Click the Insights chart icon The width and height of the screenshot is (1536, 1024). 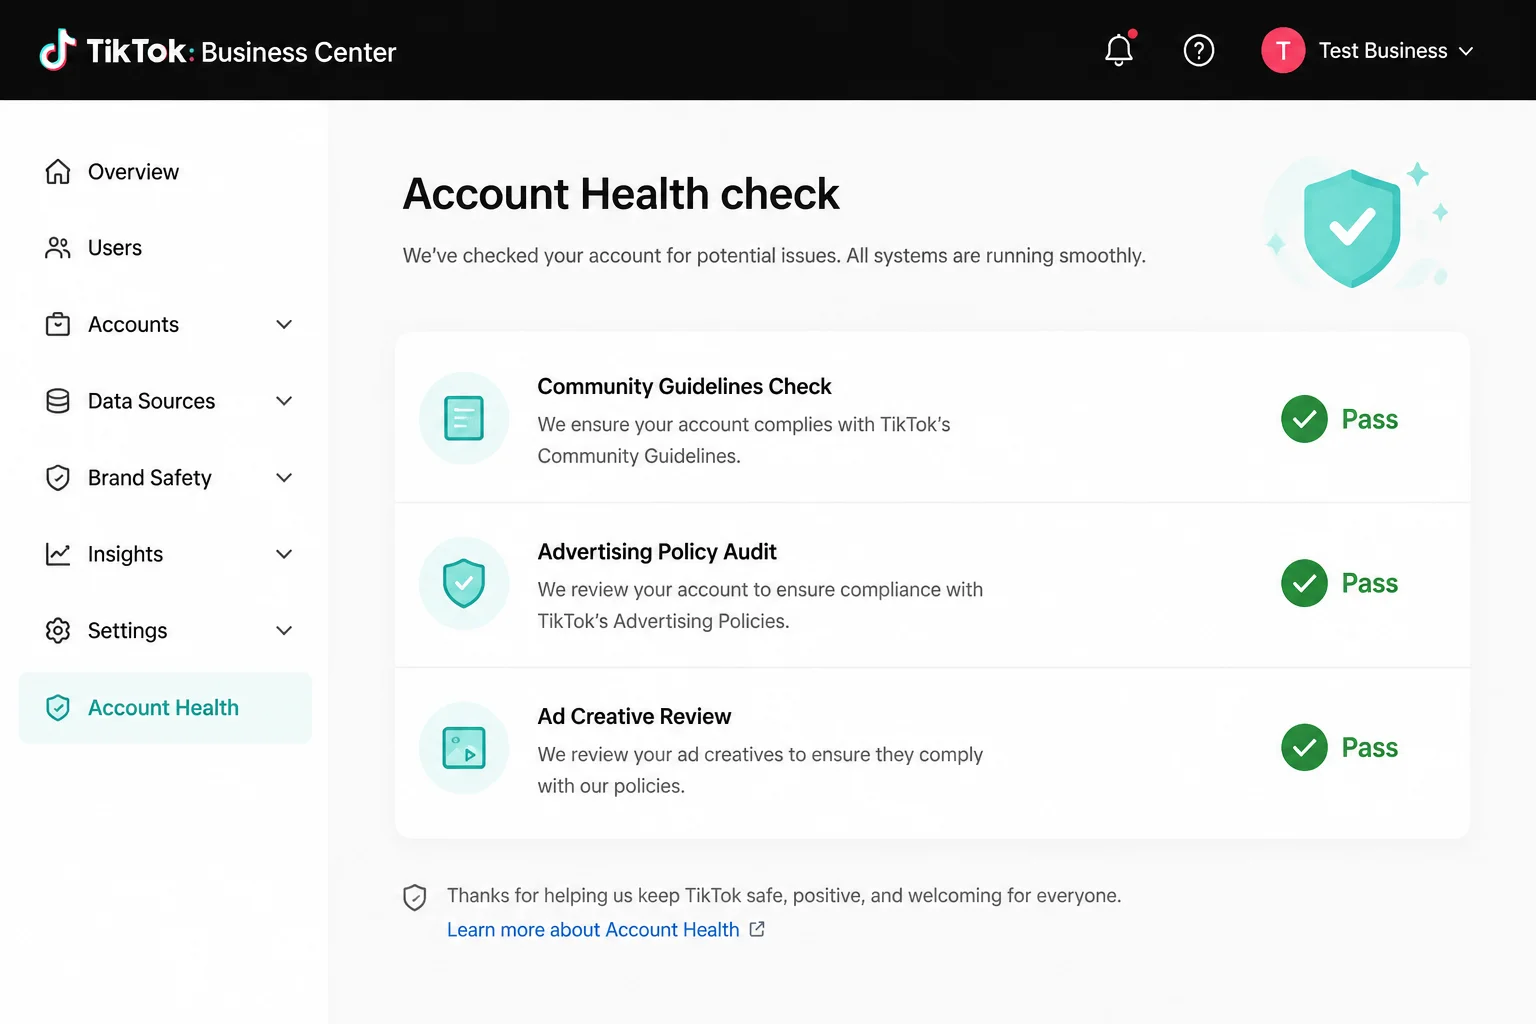[58, 554]
